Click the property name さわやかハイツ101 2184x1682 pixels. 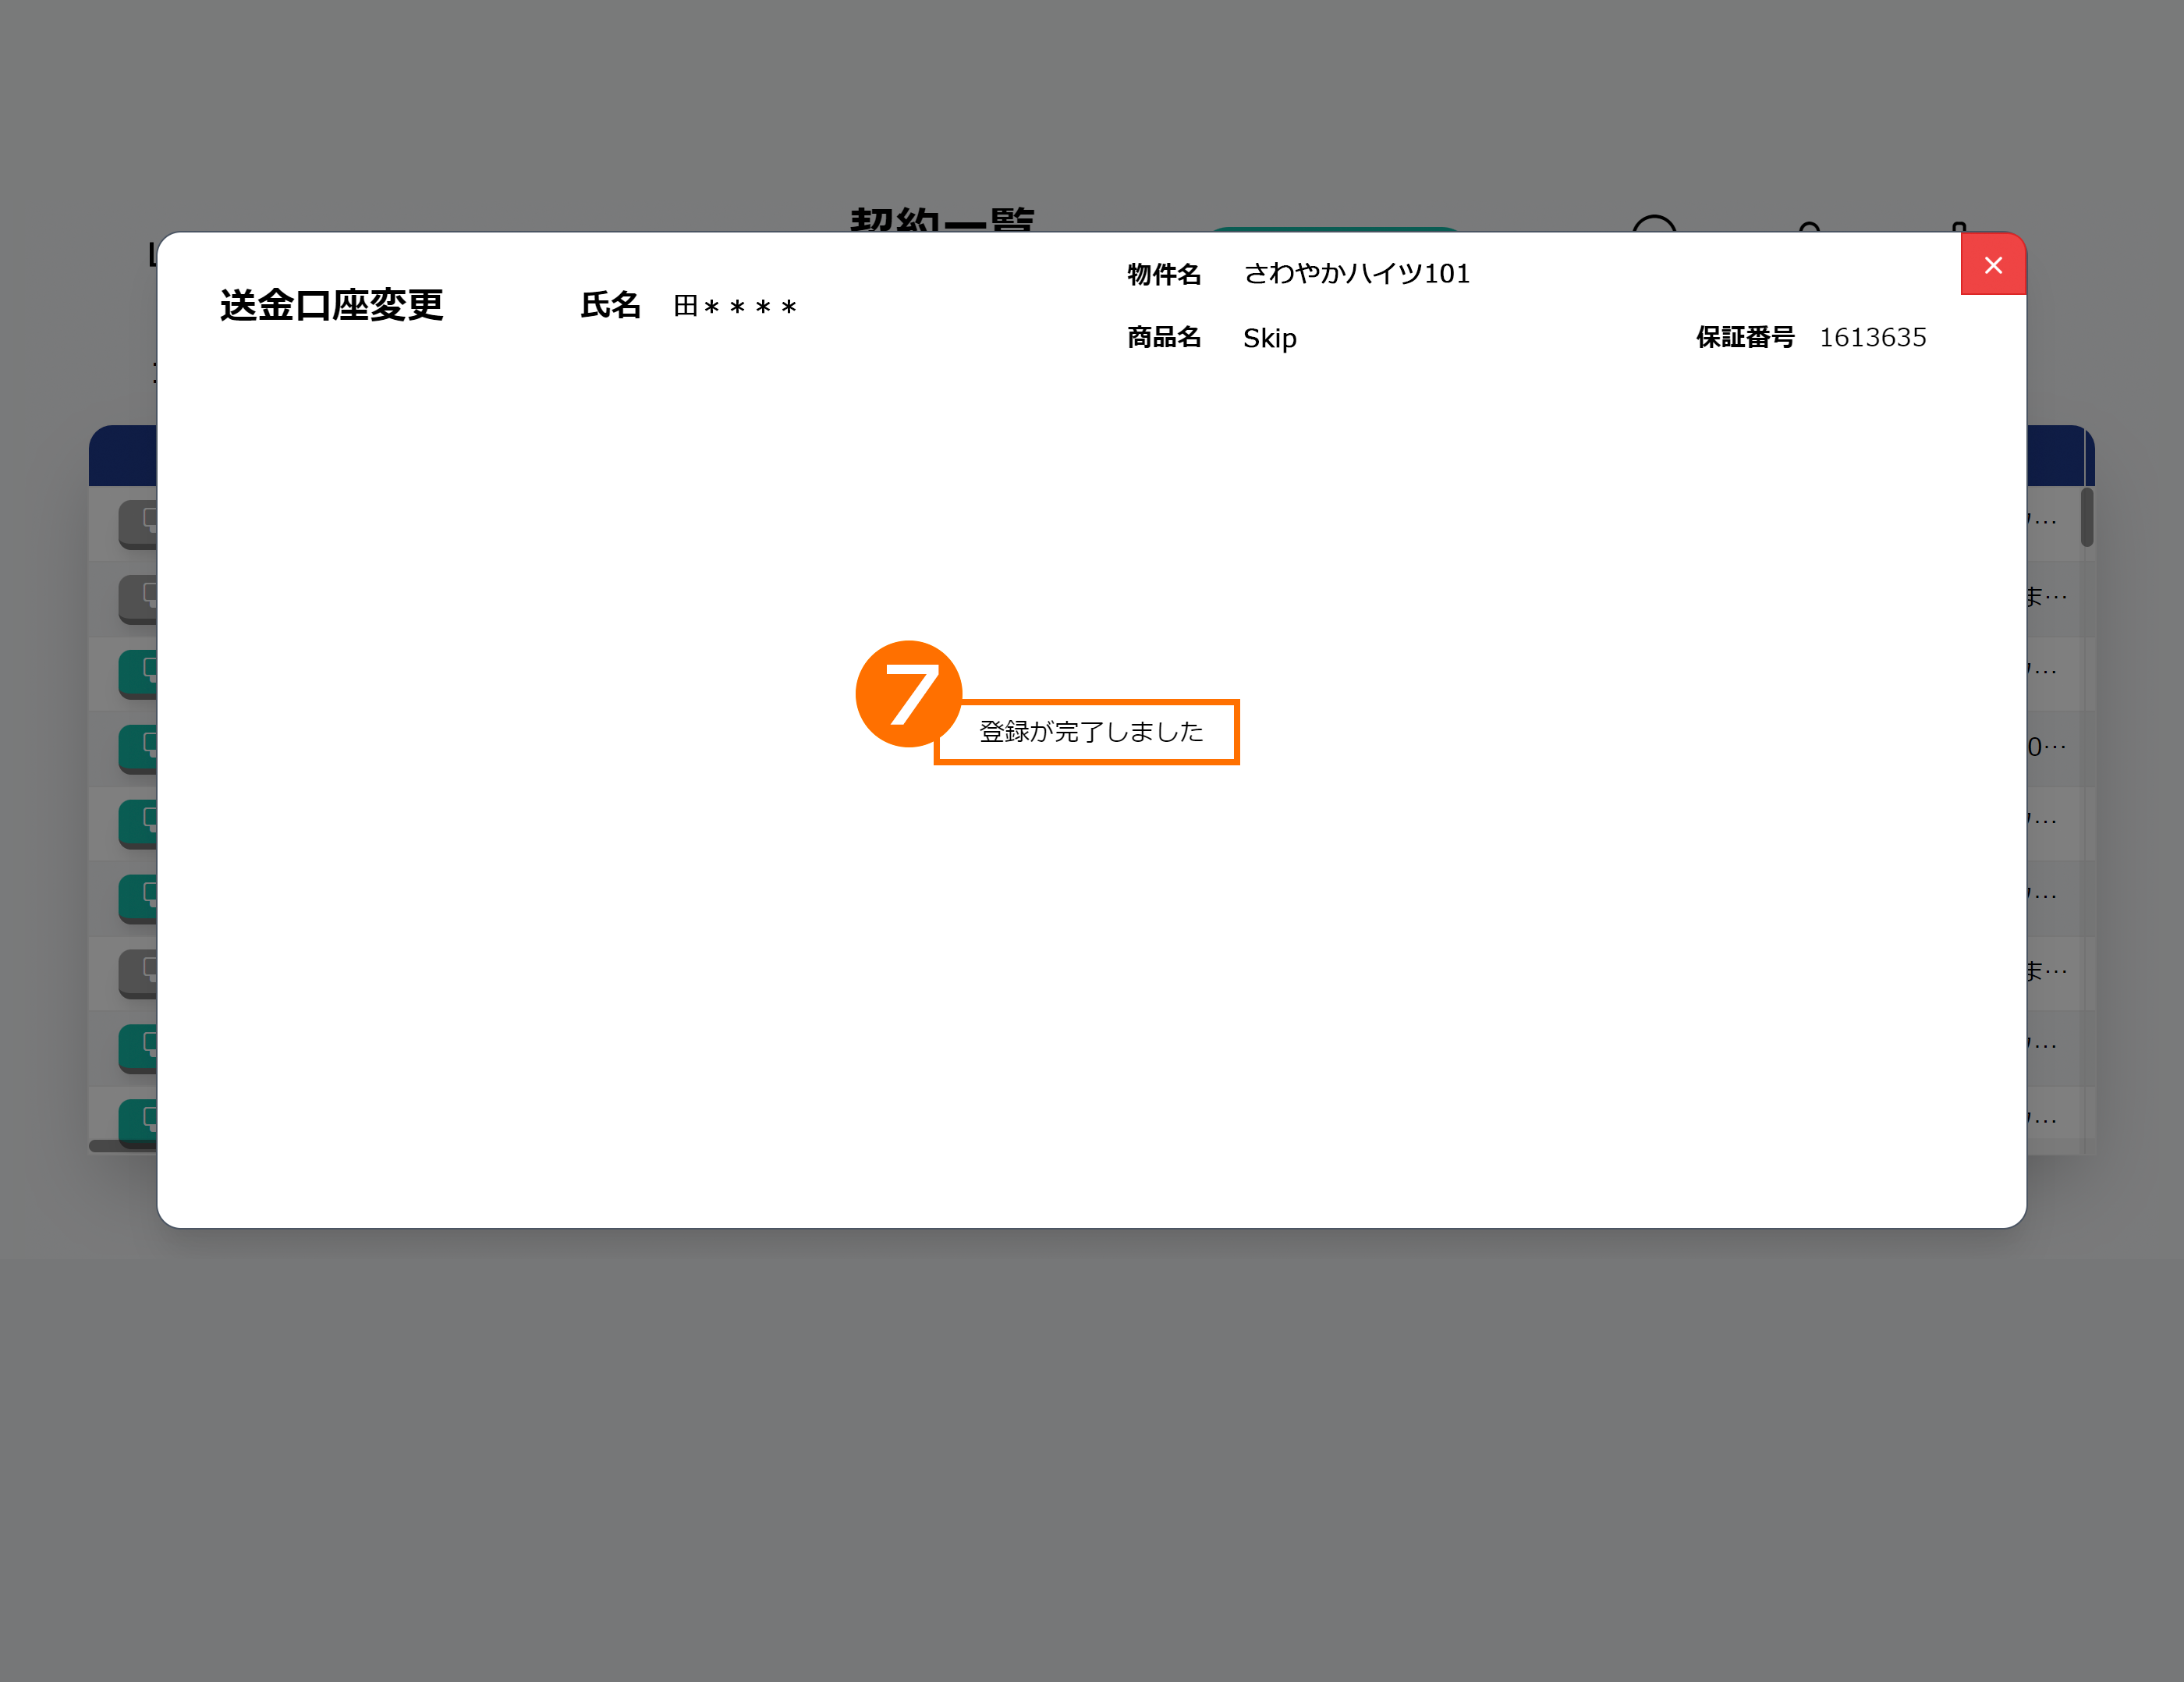pyautogui.click(x=1356, y=274)
